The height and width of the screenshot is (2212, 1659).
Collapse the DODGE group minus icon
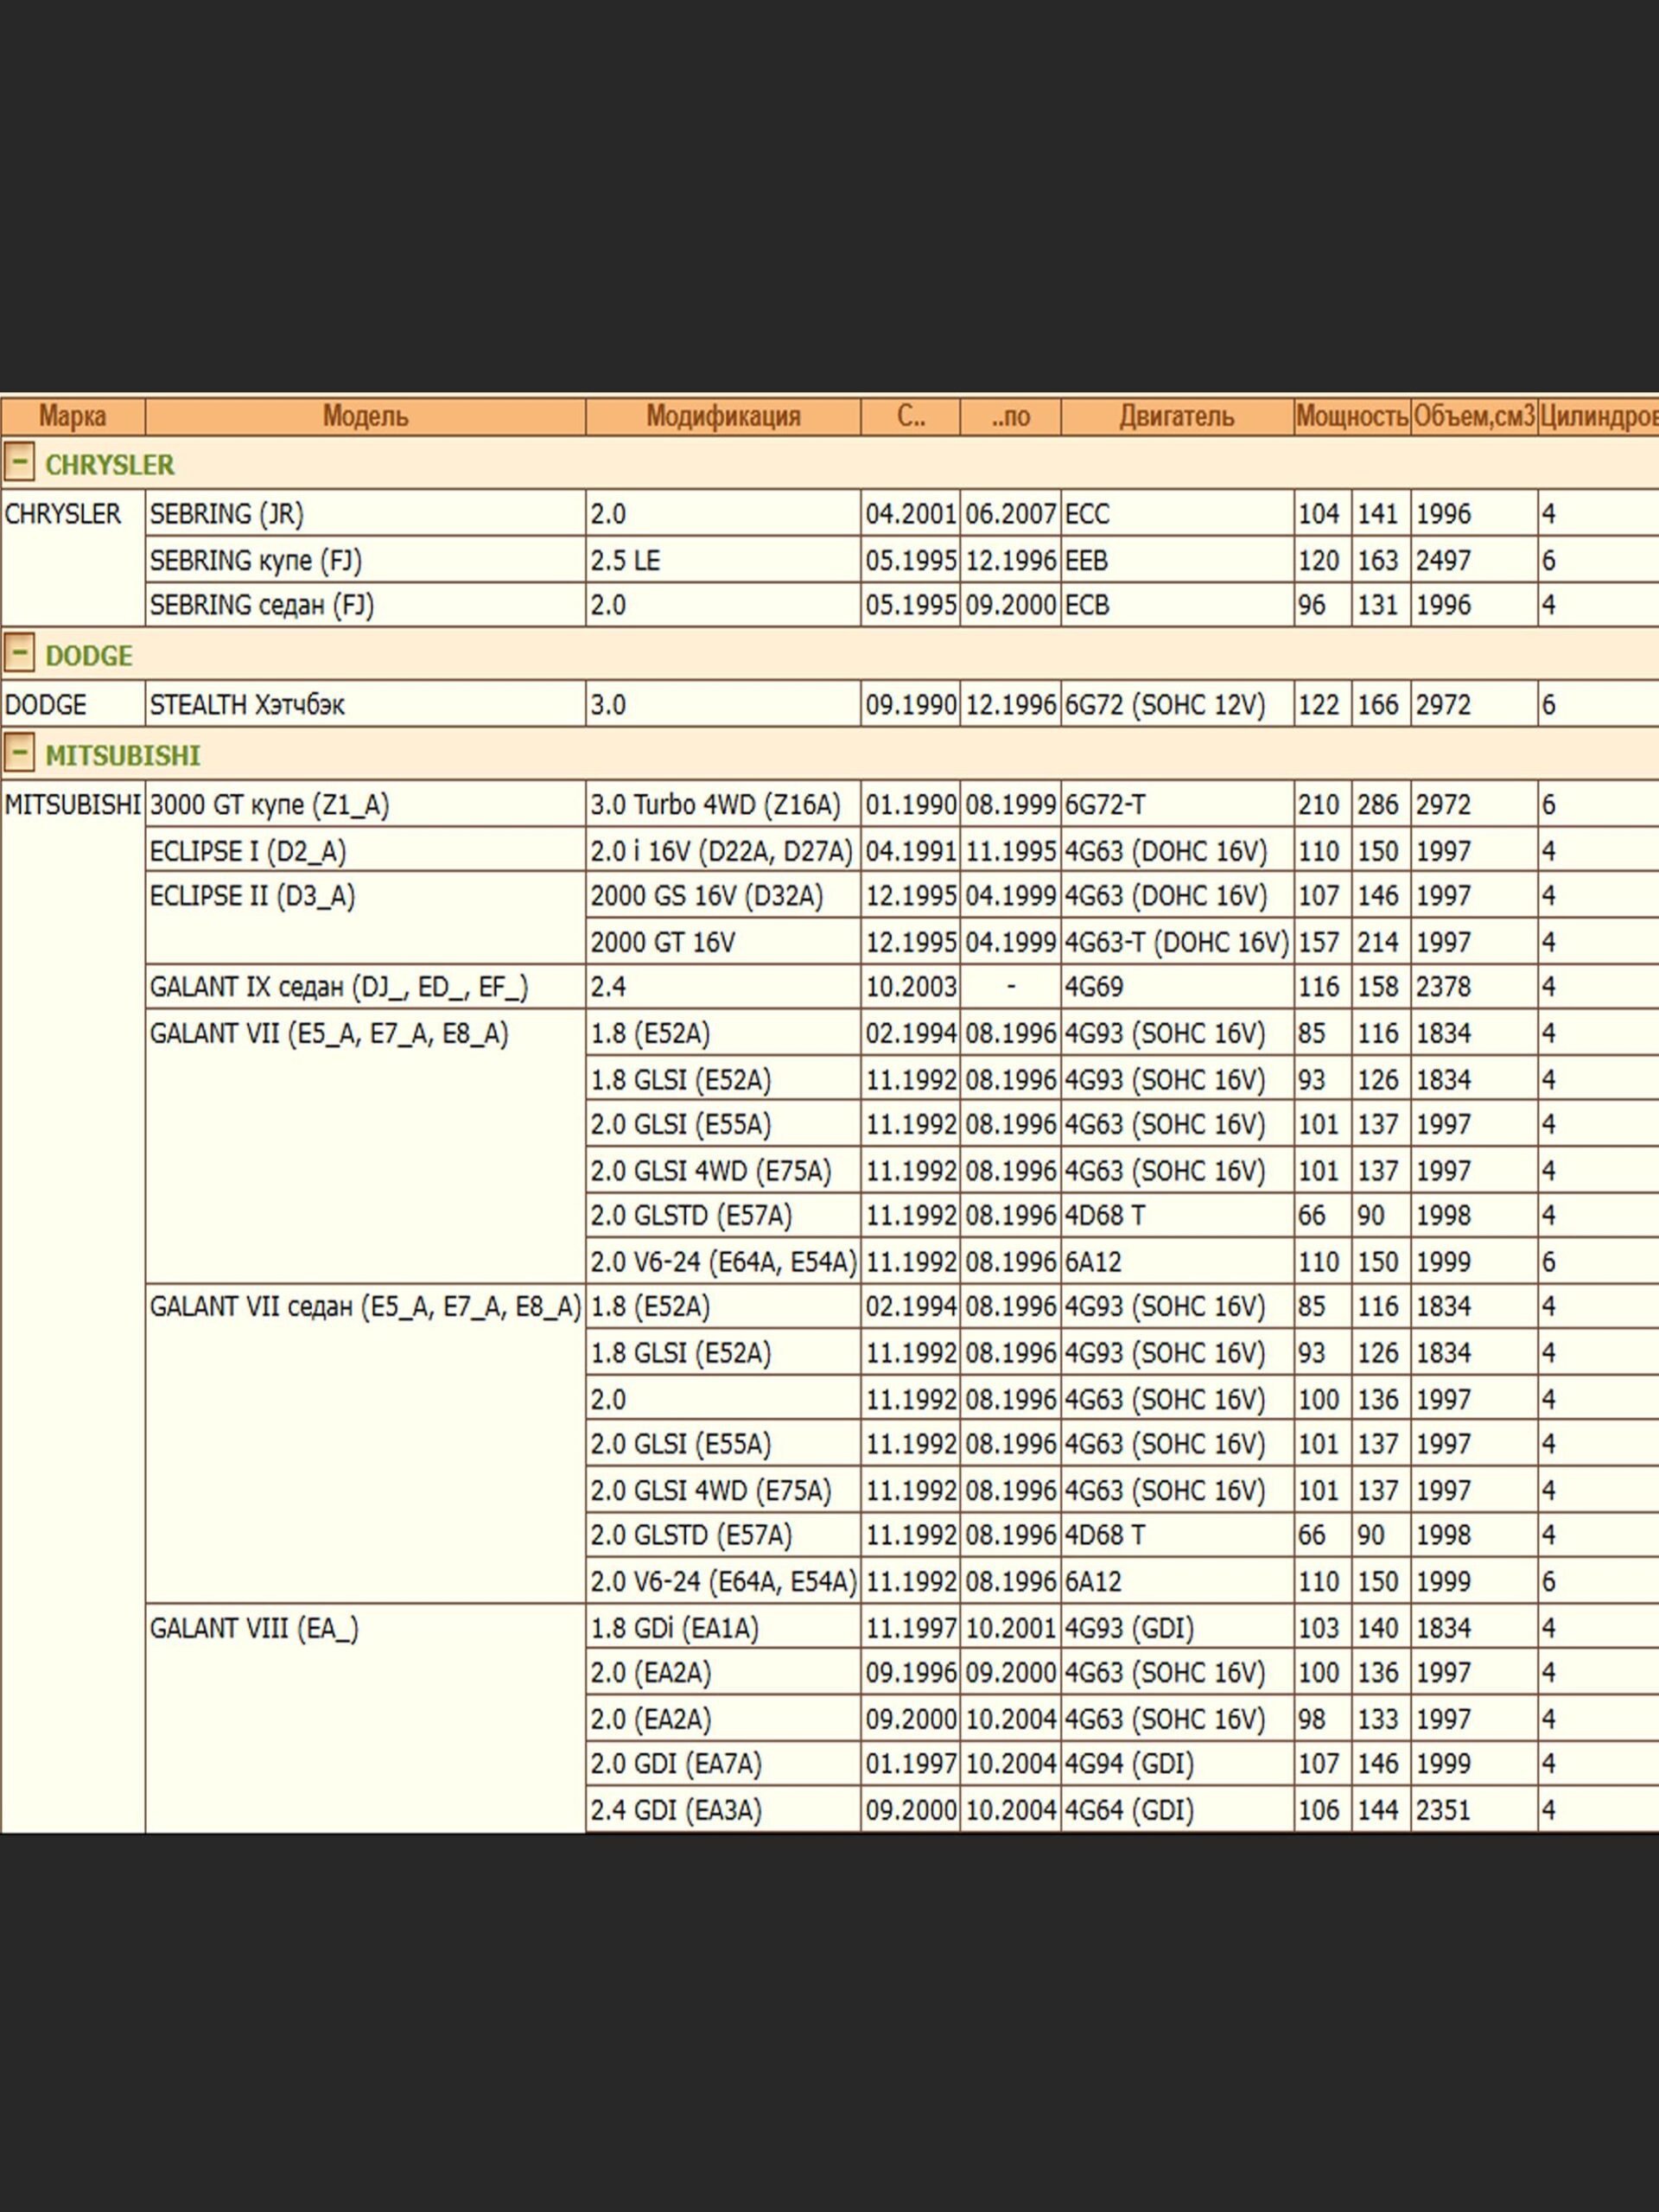coord(18,653)
